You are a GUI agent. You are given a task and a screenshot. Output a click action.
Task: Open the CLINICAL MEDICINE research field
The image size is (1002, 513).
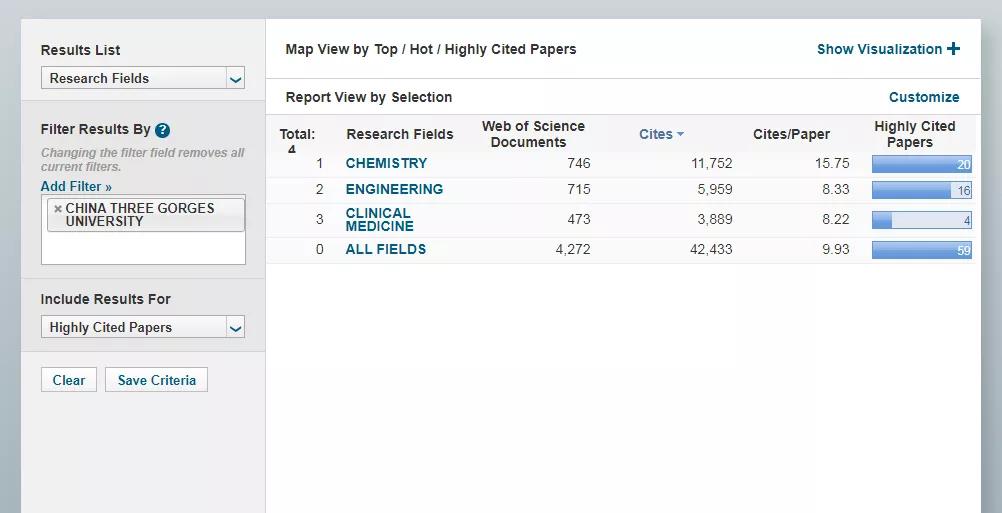(x=379, y=219)
